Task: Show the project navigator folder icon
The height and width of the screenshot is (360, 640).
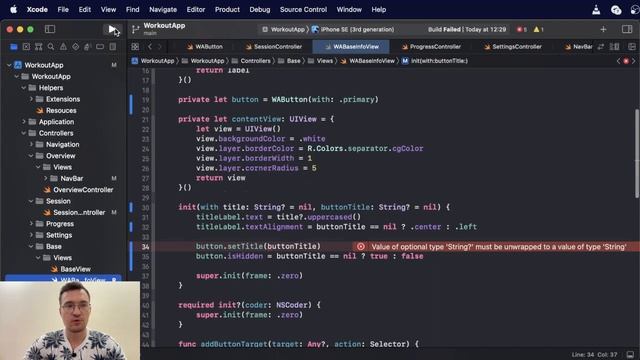Action: (14, 47)
